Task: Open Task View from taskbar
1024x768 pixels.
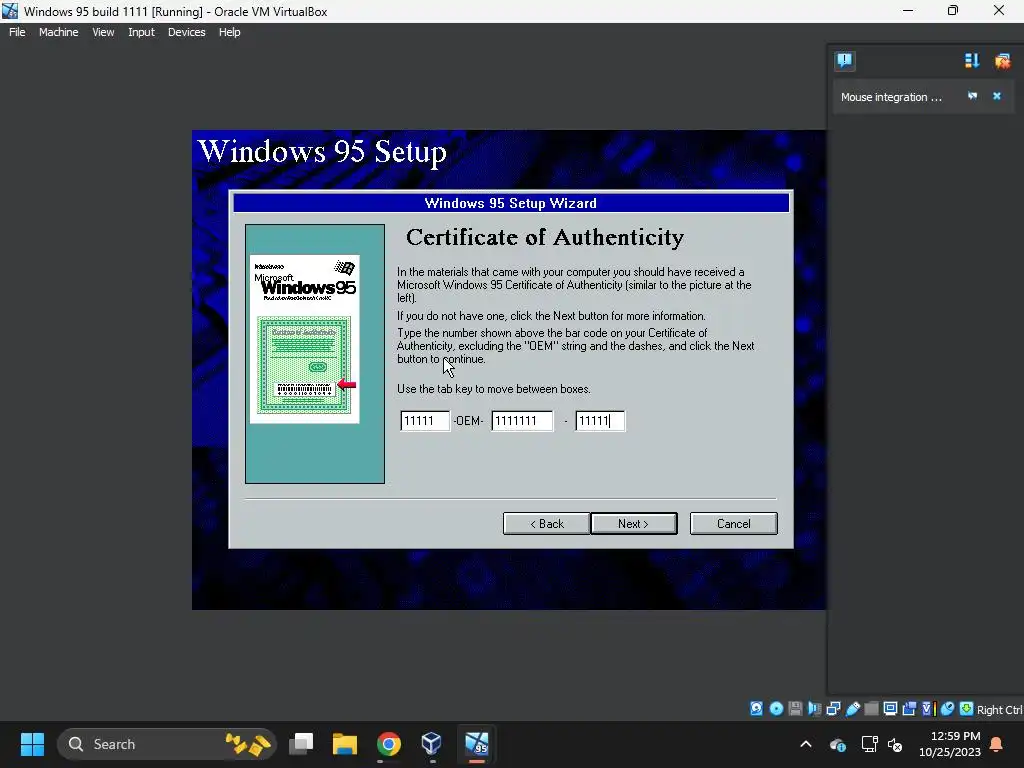Action: click(302, 744)
